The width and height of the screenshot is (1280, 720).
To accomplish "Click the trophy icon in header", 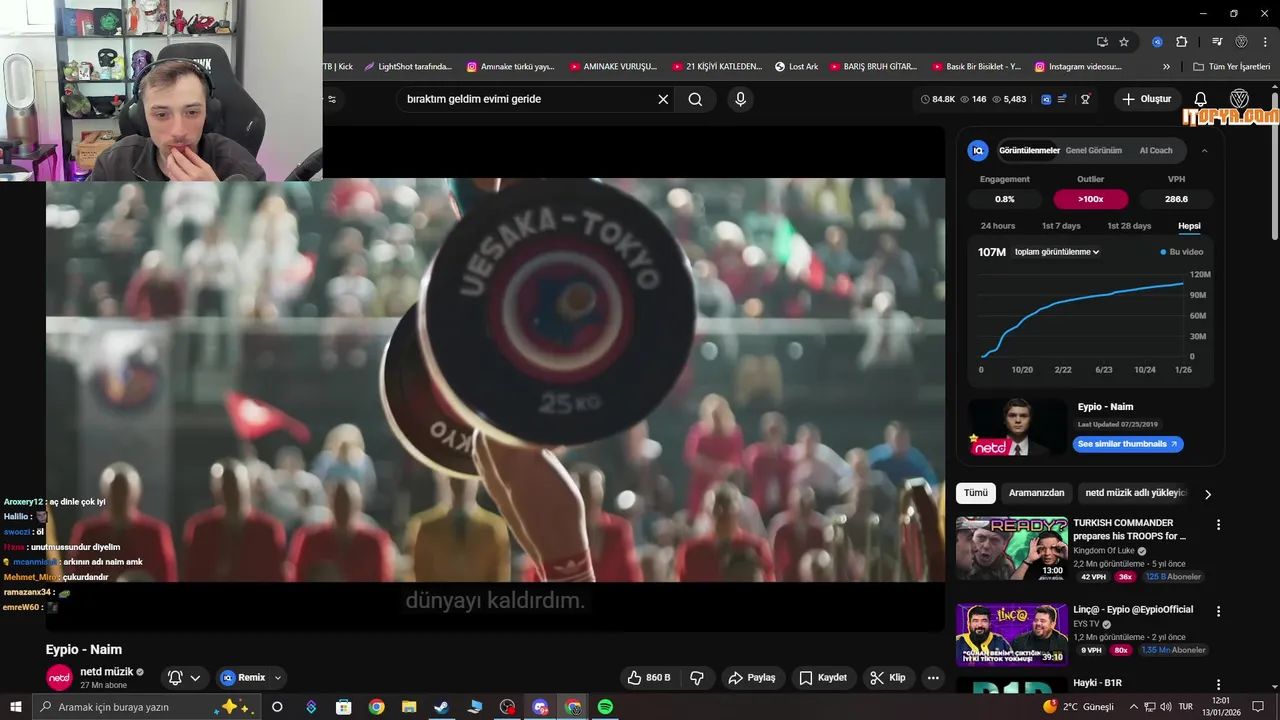I will click(x=1085, y=99).
